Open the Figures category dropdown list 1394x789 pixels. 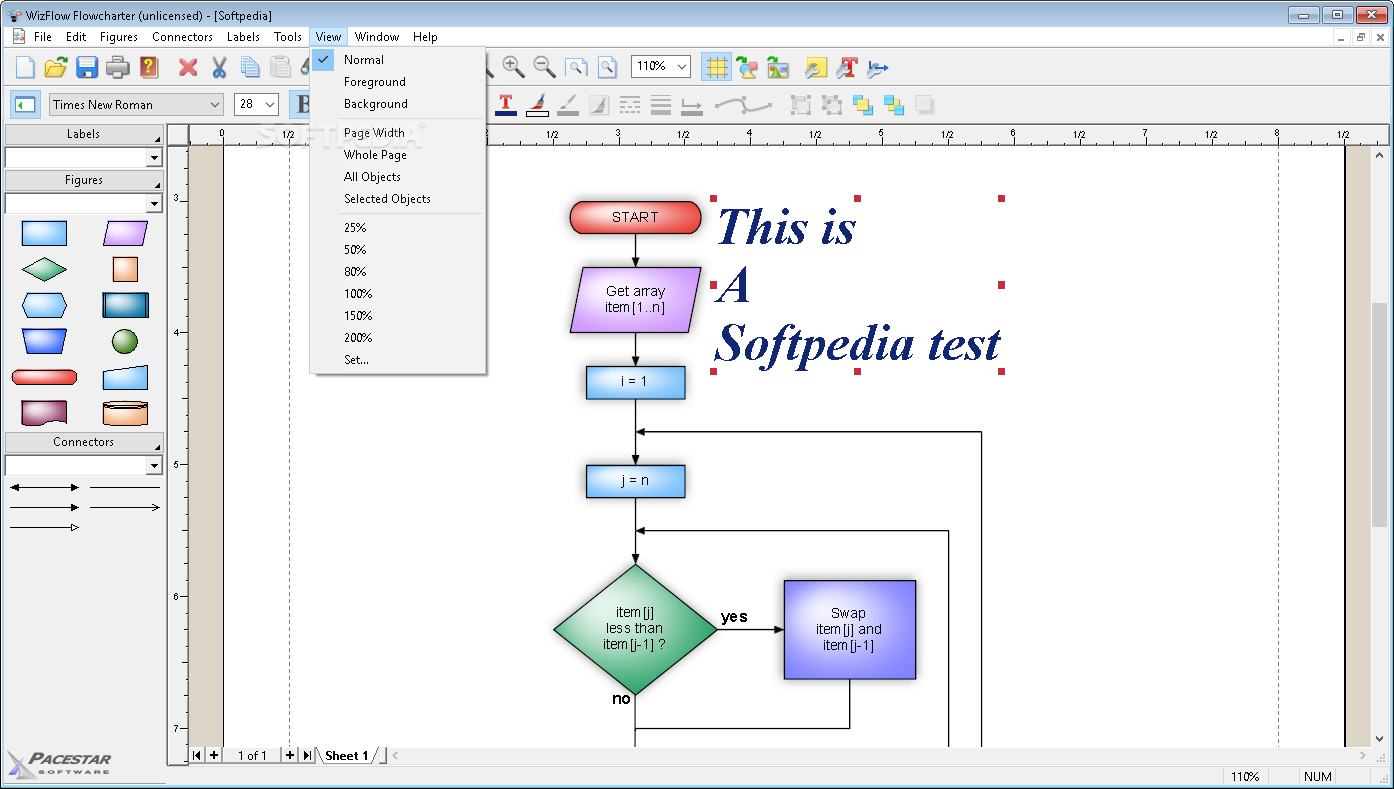point(154,204)
